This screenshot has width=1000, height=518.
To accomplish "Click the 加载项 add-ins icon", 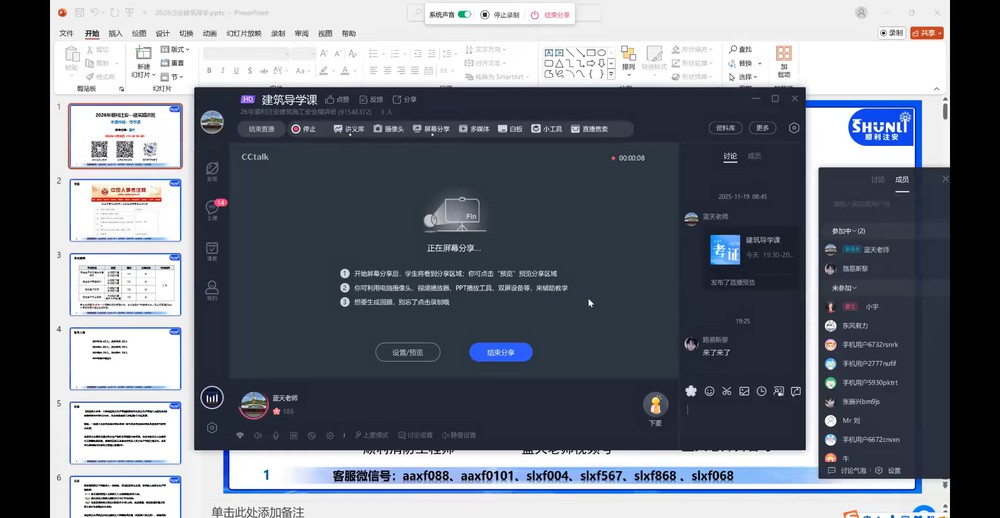I will coord(784,62).
